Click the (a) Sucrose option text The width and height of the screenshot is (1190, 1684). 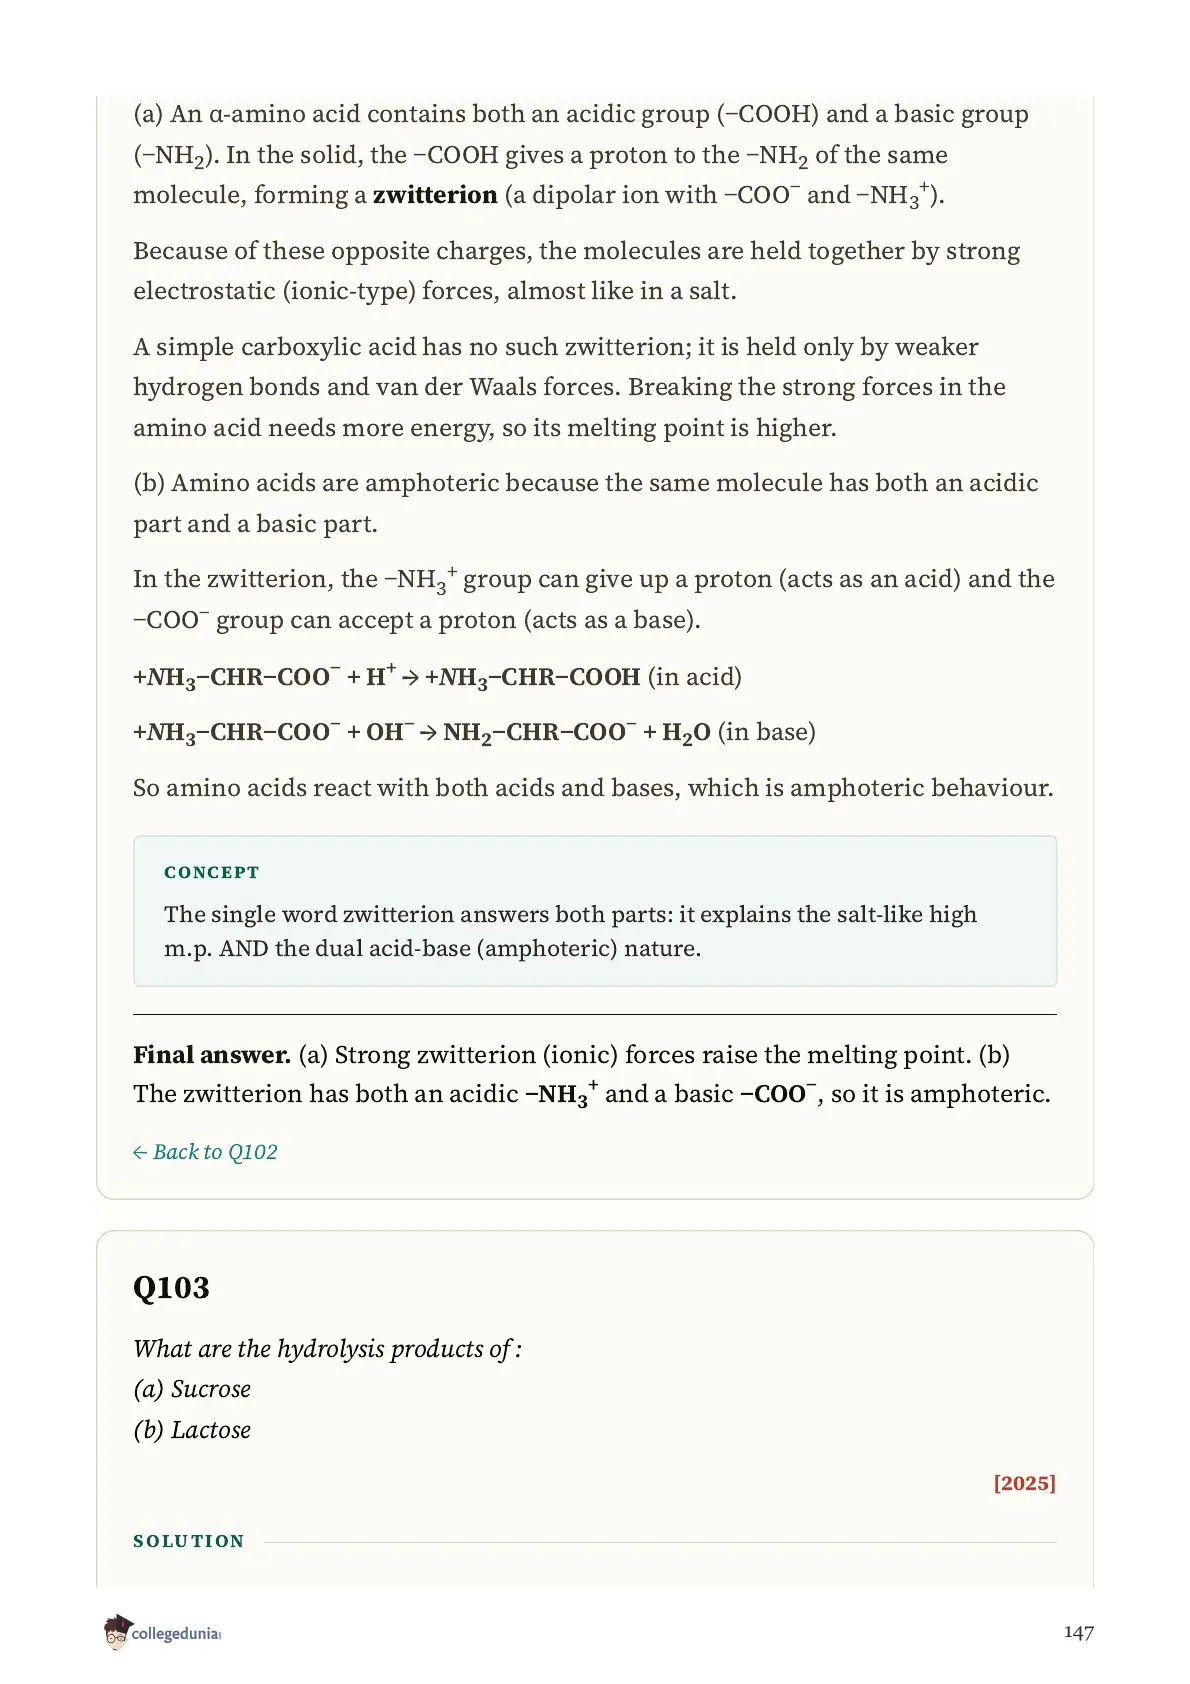point(192,1389)
